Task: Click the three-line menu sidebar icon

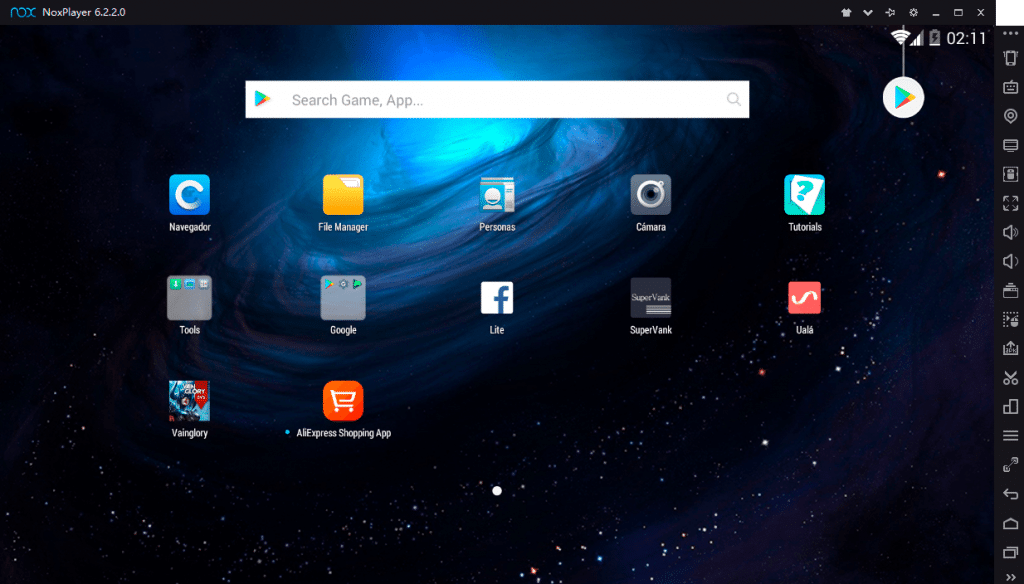Action: [1010, 436]
